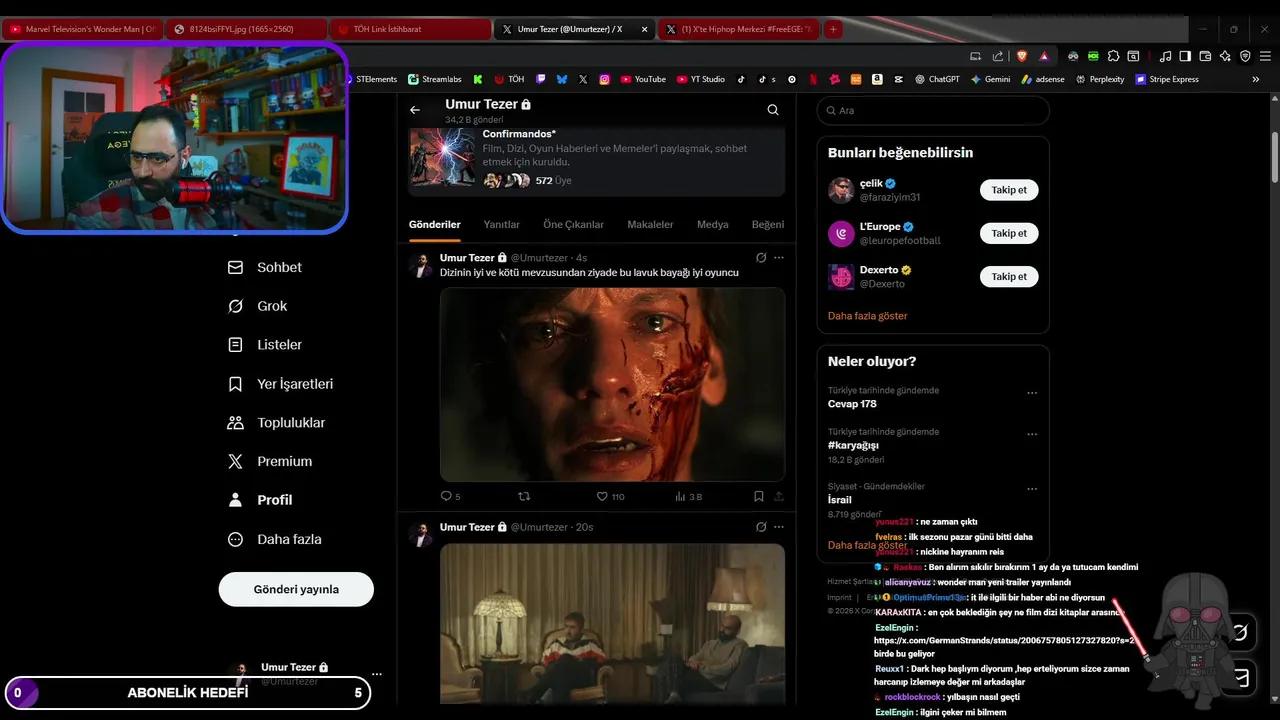Open the Instagram bookmark icon
Viewport: 1280px width, 720px height.
[x=605, y=79]
